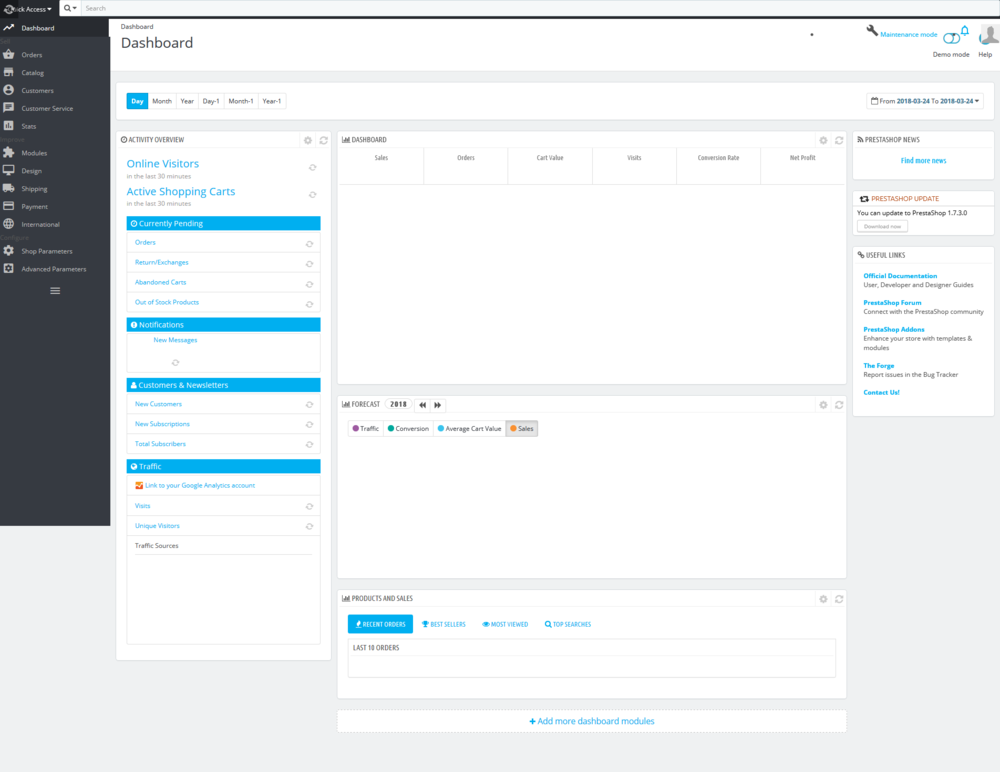1000x772 pixels.
Task: Open the date range picker showing From 2018-03-24
Action: click(923, 100)
